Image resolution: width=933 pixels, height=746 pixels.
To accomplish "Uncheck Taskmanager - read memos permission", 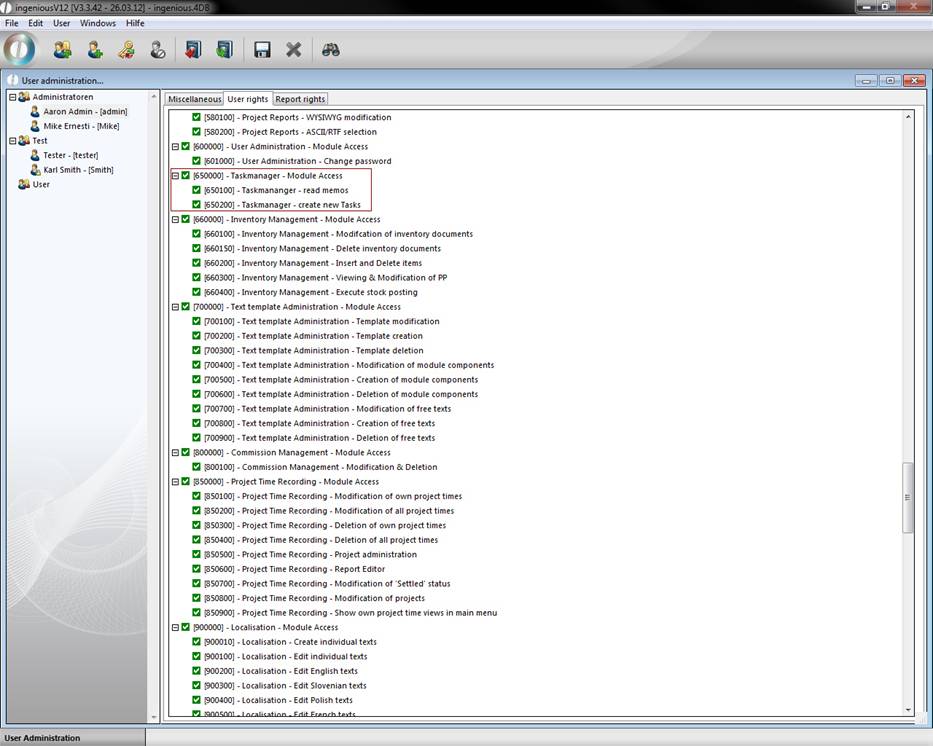I will [x=197, y=190].
